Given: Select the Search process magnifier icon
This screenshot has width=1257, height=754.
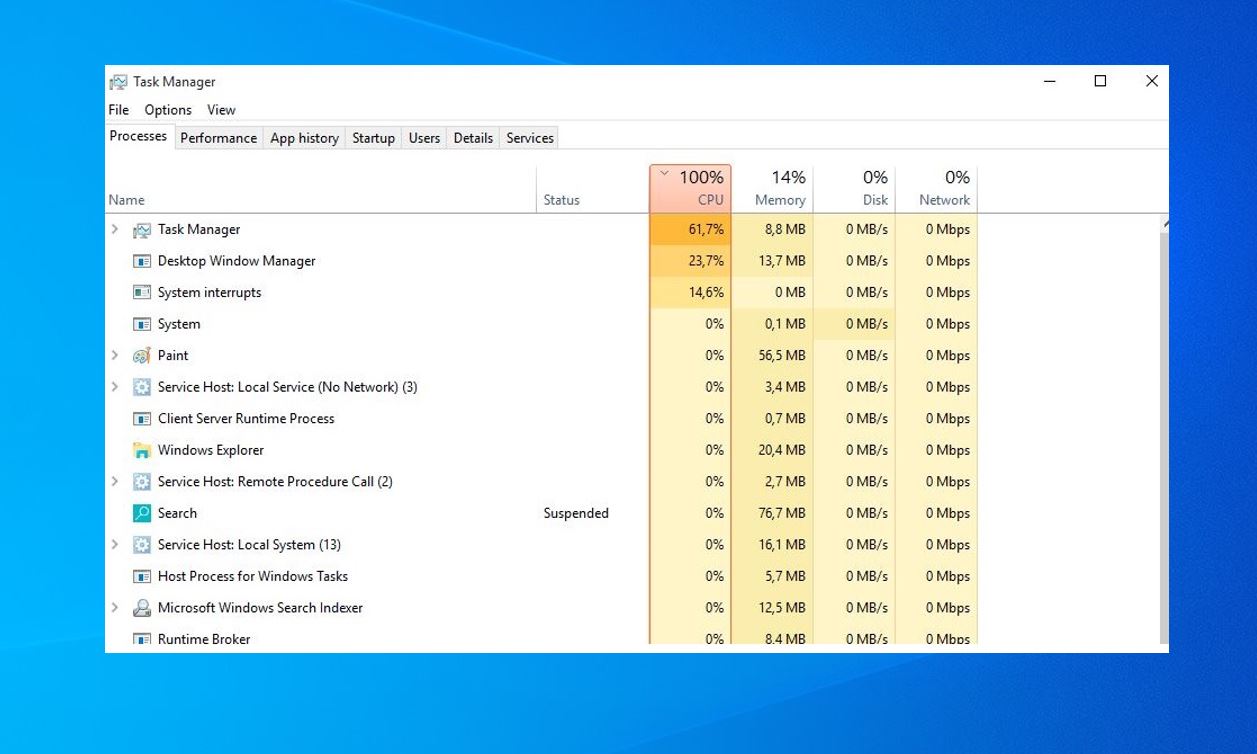Looking at the screenshot, I should pos(141,513).
